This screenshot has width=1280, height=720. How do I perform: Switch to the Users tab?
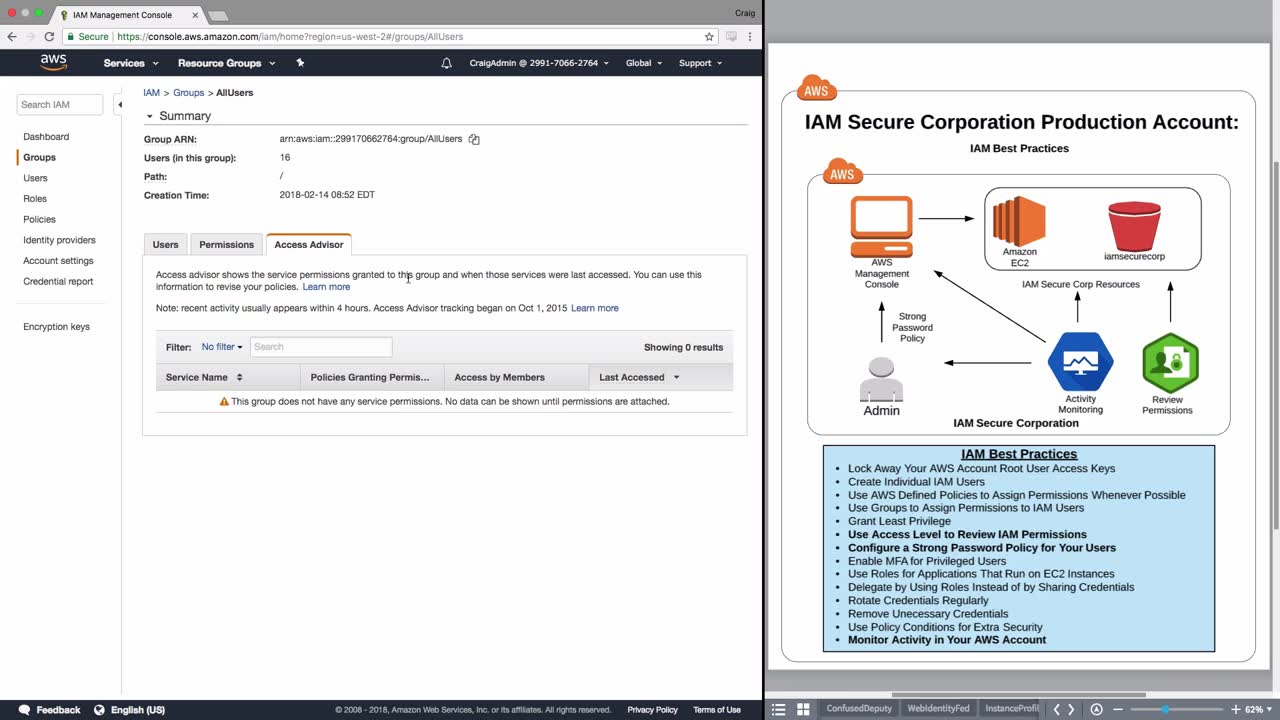click(x=165, y=245)
